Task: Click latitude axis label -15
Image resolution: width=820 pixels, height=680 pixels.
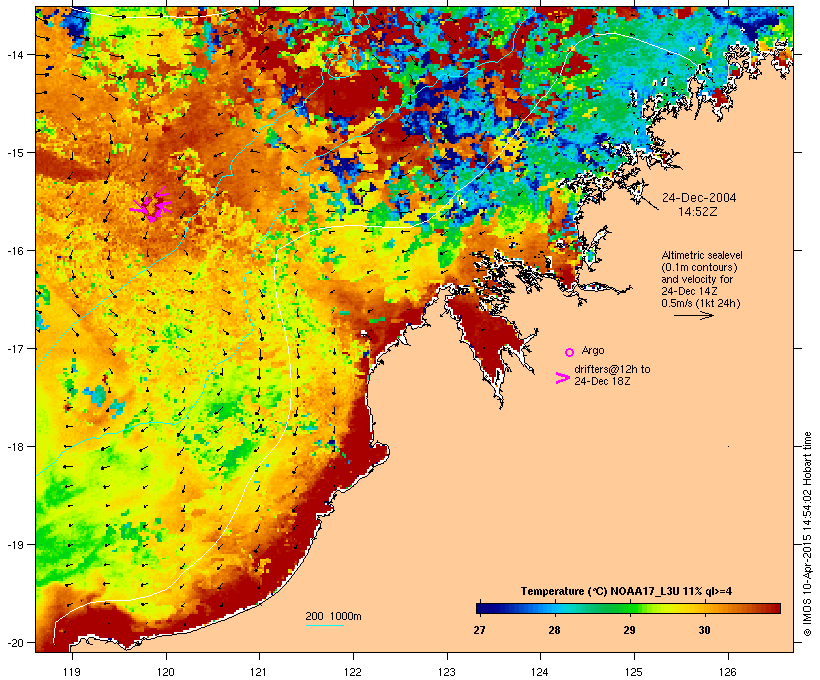Action: (x=14, y=153)
